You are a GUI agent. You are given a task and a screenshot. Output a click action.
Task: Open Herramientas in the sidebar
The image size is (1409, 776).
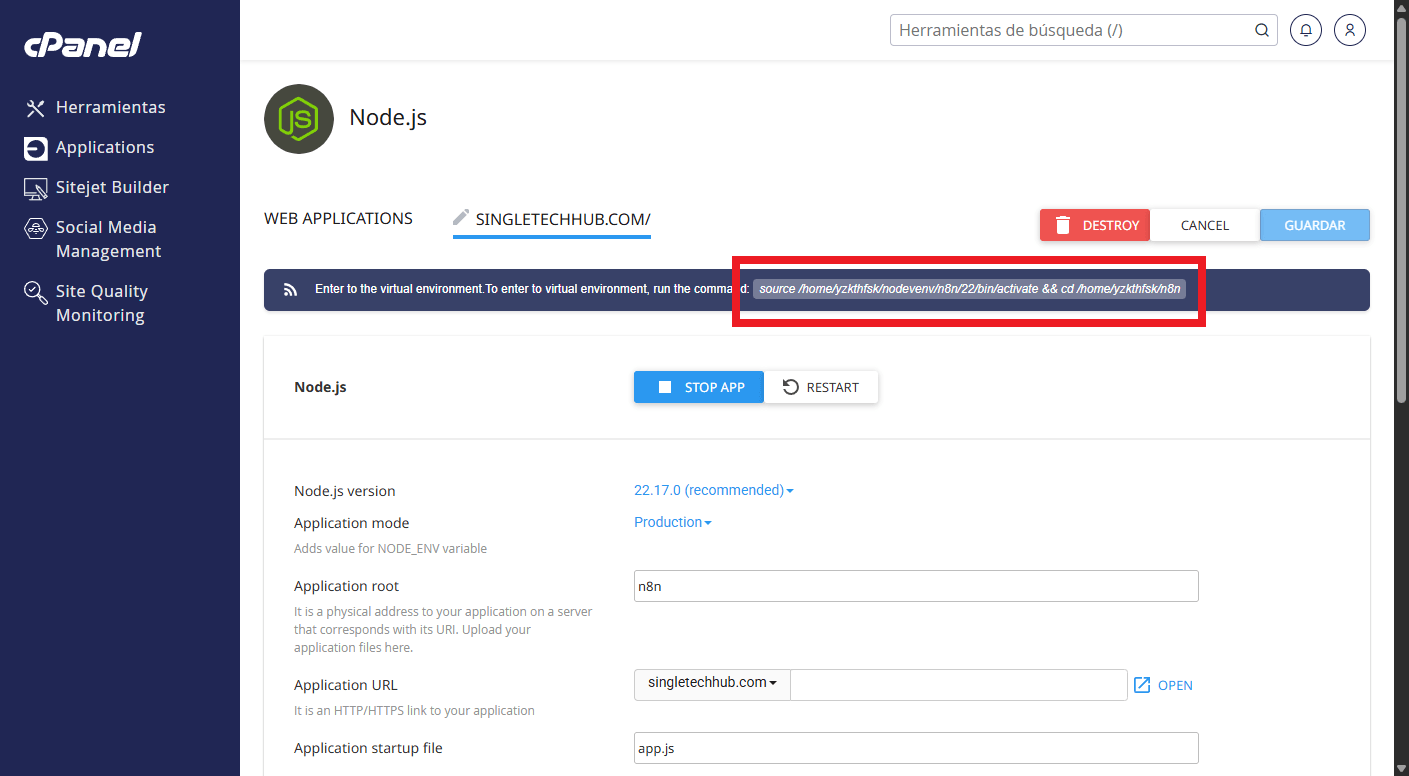(x=110, y=107)
